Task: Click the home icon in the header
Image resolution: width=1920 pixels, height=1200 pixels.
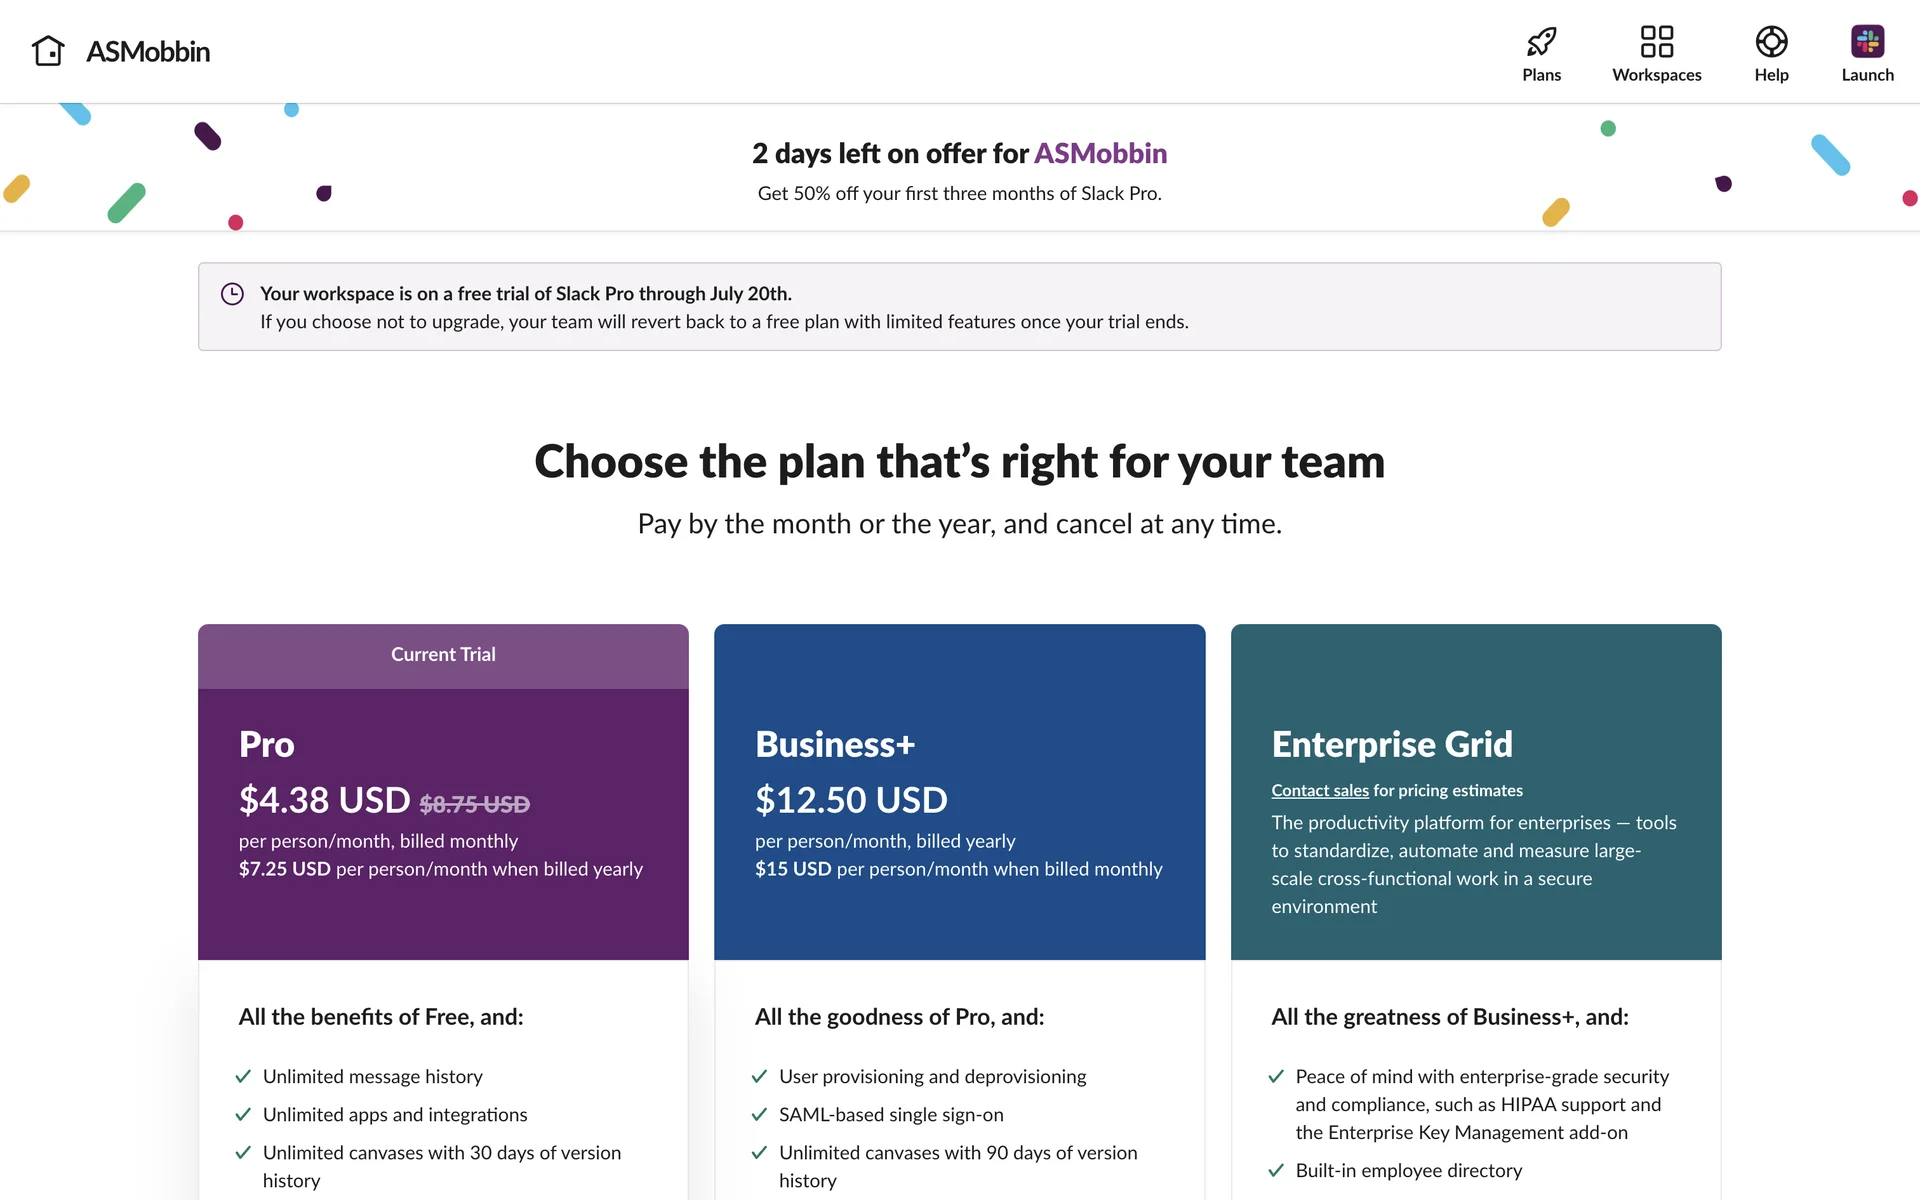Action: click(48, 51)
